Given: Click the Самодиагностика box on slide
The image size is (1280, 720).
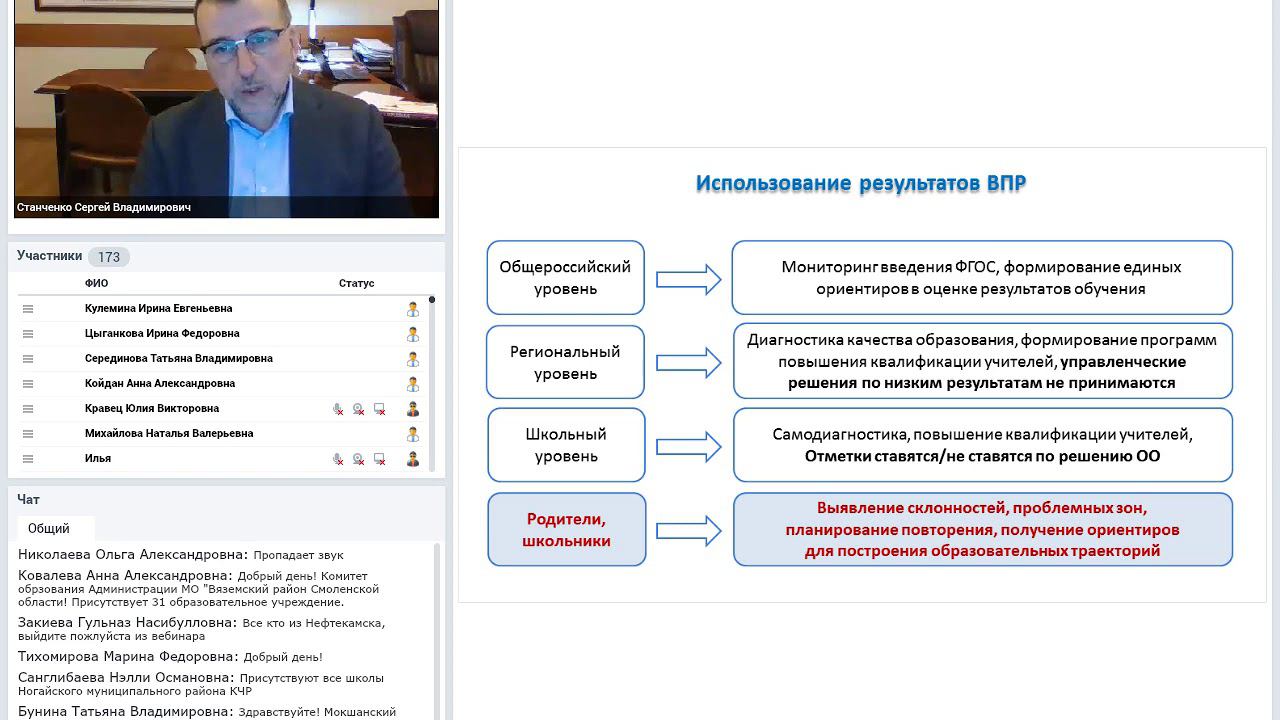Looking at the screenshot, I should point(982,445).
